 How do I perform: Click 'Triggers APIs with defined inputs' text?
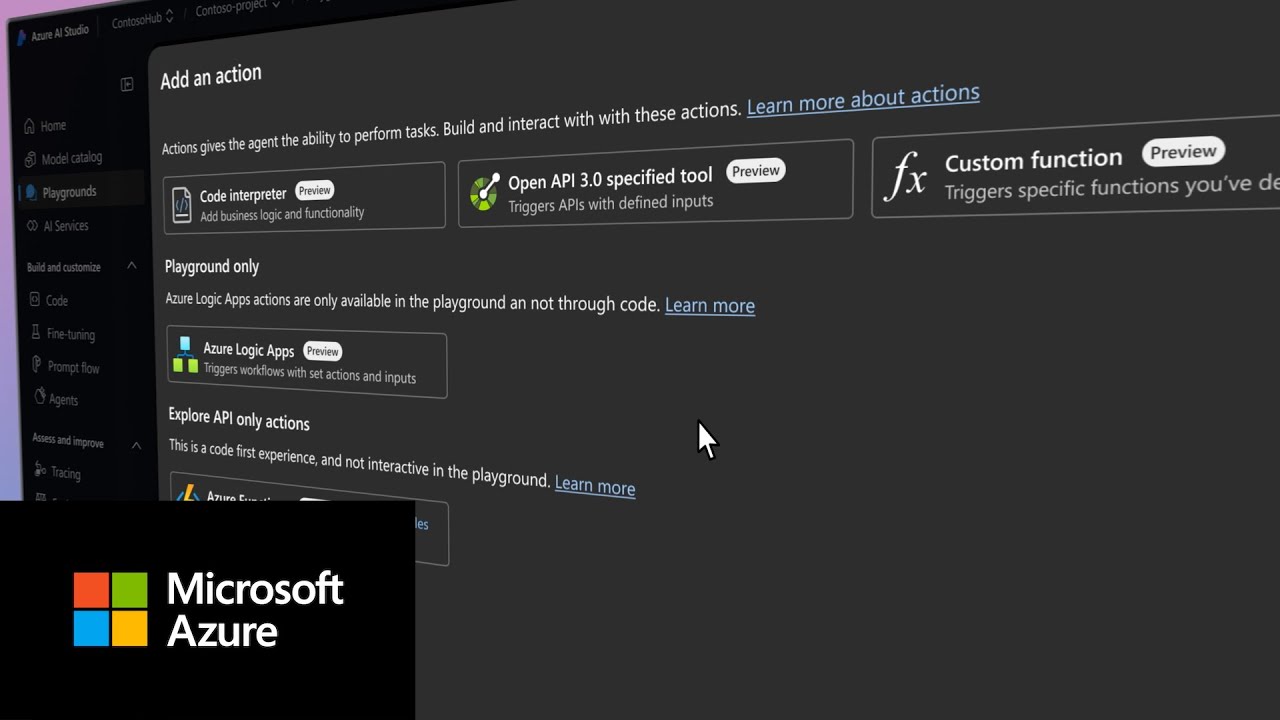coord(610,203)
